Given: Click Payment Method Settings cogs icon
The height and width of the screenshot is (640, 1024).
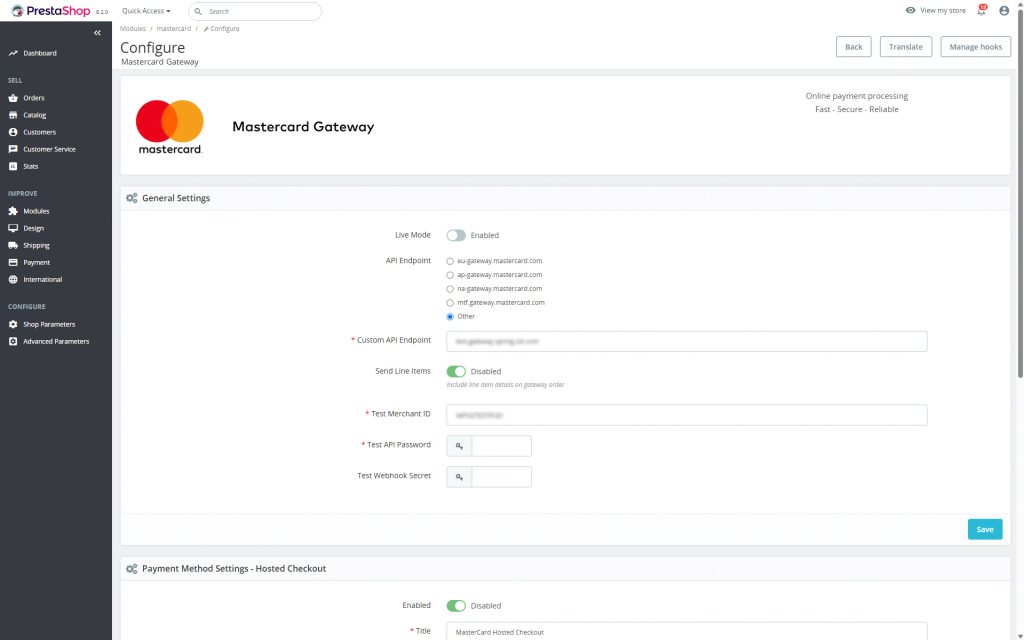Looking at the screenshot, I should pos(132,569).
